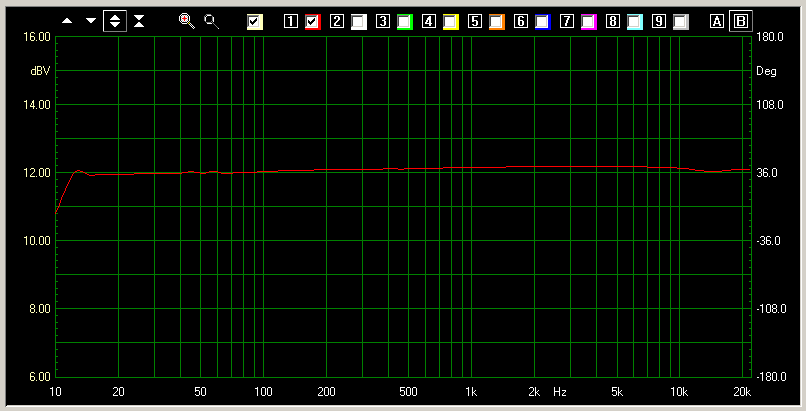Click the shift trace down arrow
The width and height of the screenshot is (806, 411).
91,20
